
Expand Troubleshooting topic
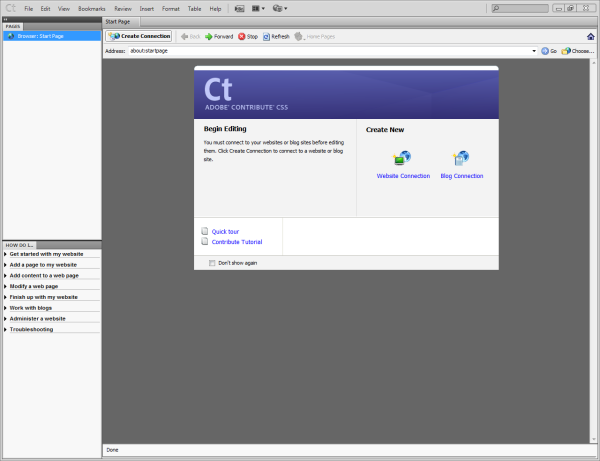[31, 329]
